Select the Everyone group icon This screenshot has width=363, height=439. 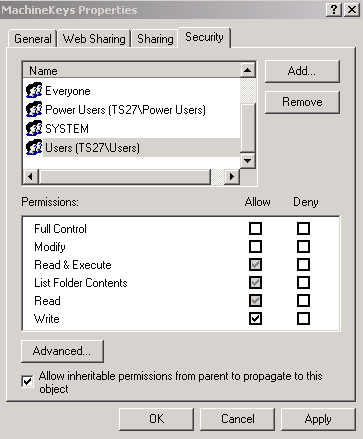(34, 90)
